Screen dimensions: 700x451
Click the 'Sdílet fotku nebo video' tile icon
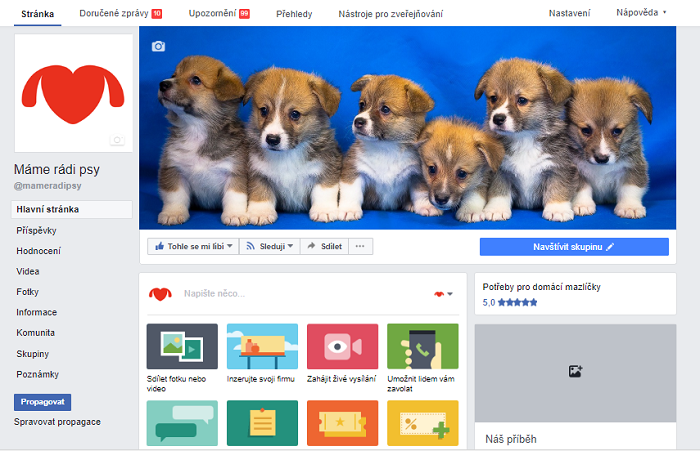click(x=182, y=346)
